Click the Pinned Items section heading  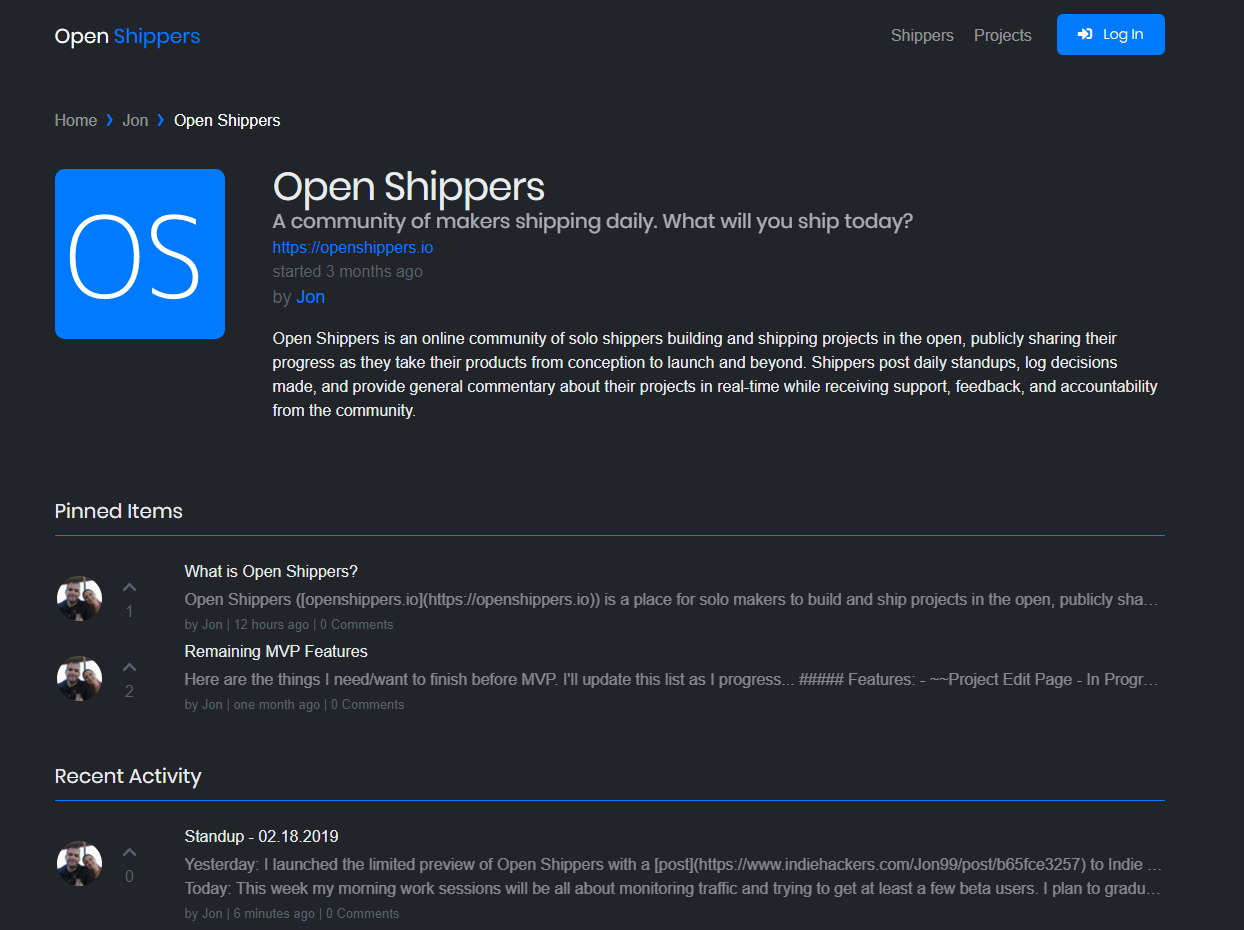[x=119, y=511]
